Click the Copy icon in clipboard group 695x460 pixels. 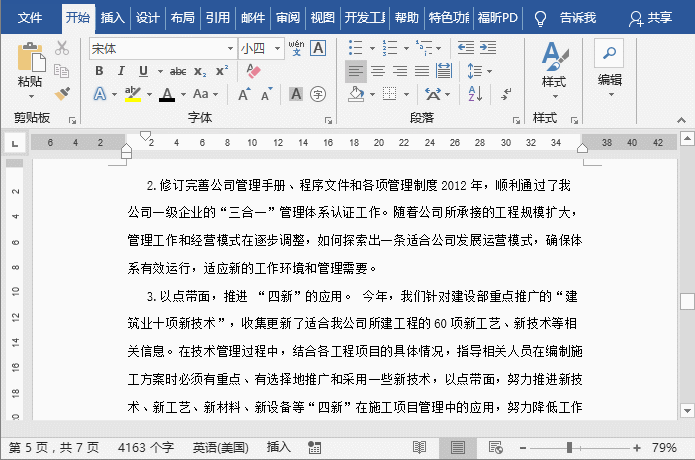(x=61, y=71)
